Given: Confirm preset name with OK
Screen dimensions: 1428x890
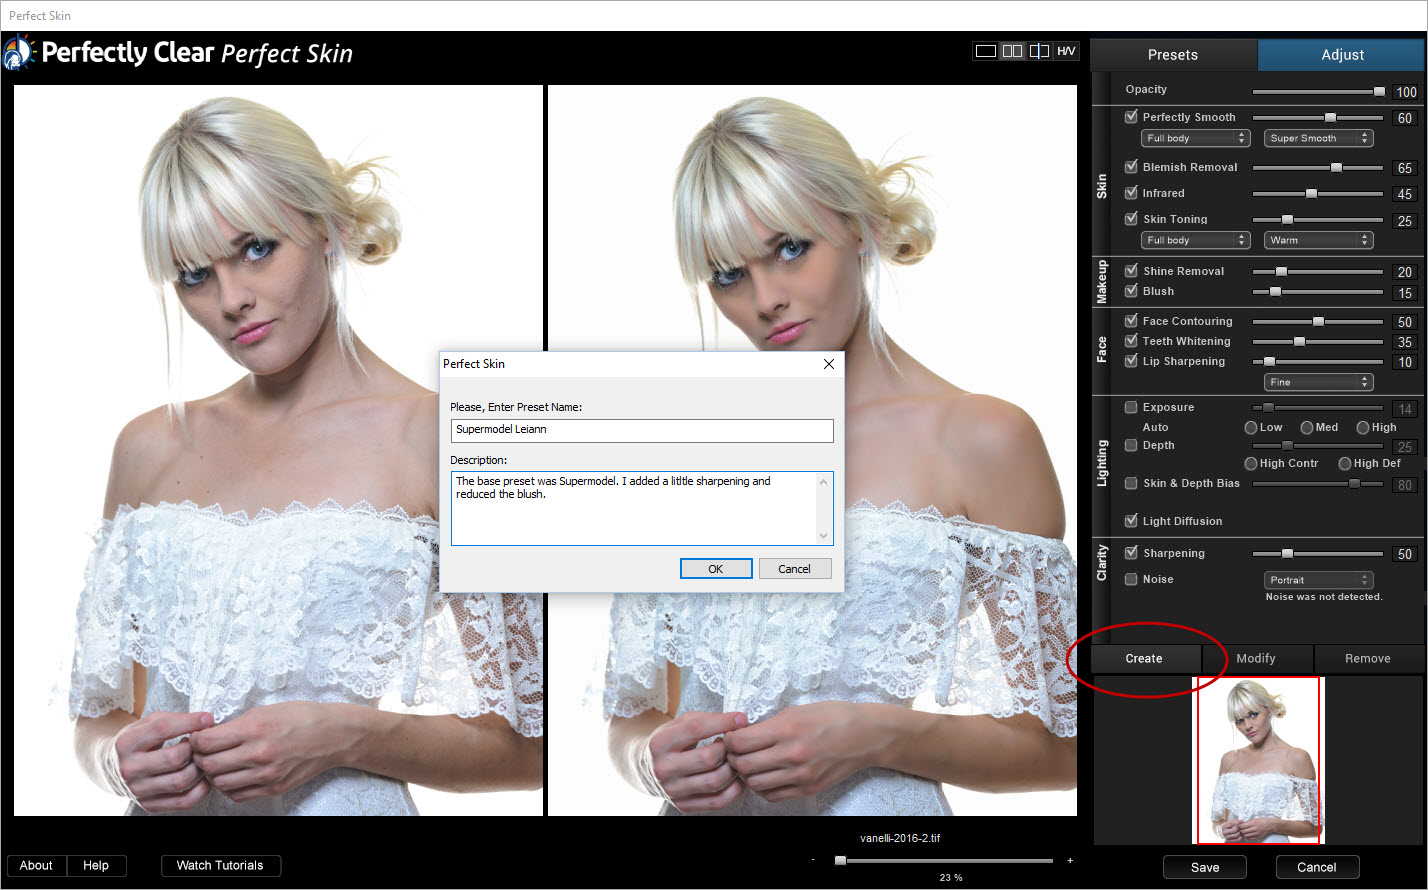Looking at the screenshot, I should (x=716, y=569).
